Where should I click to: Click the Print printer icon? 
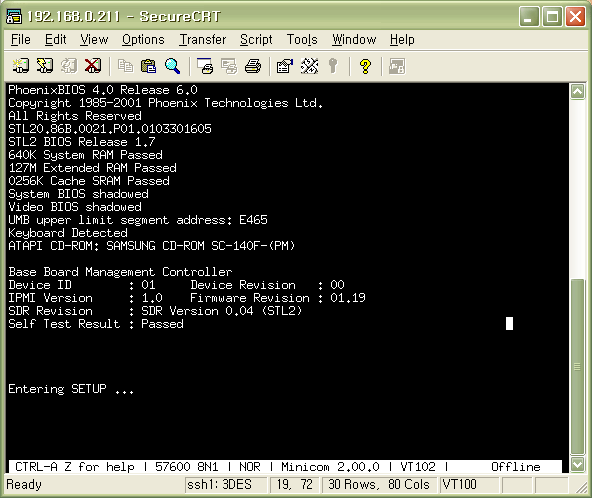coord(253,66)
